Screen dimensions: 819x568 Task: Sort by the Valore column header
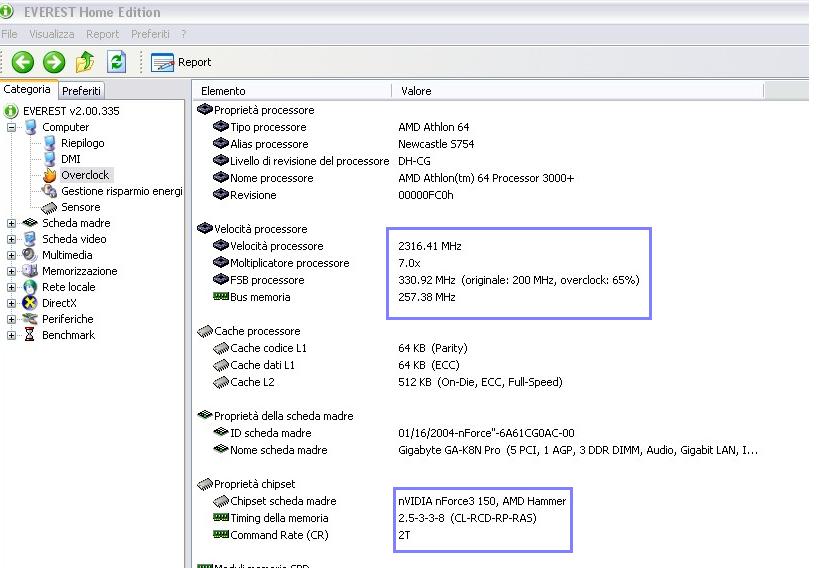click(x=577, y=91)
